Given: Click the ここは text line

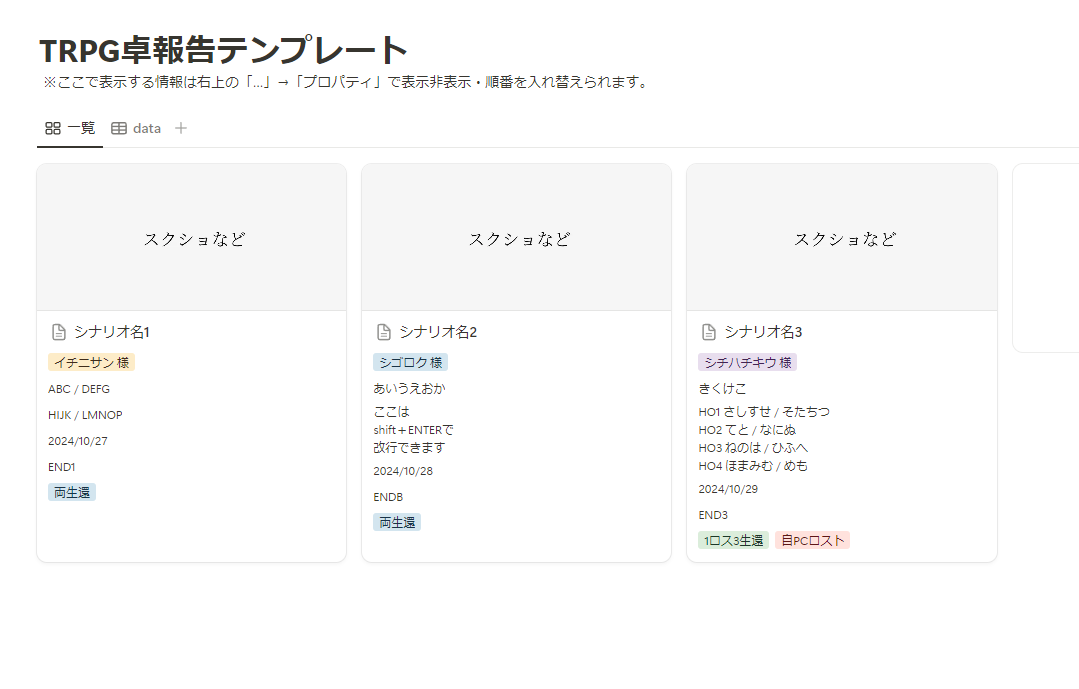Looking at the screenshot, I should point(392,412).
